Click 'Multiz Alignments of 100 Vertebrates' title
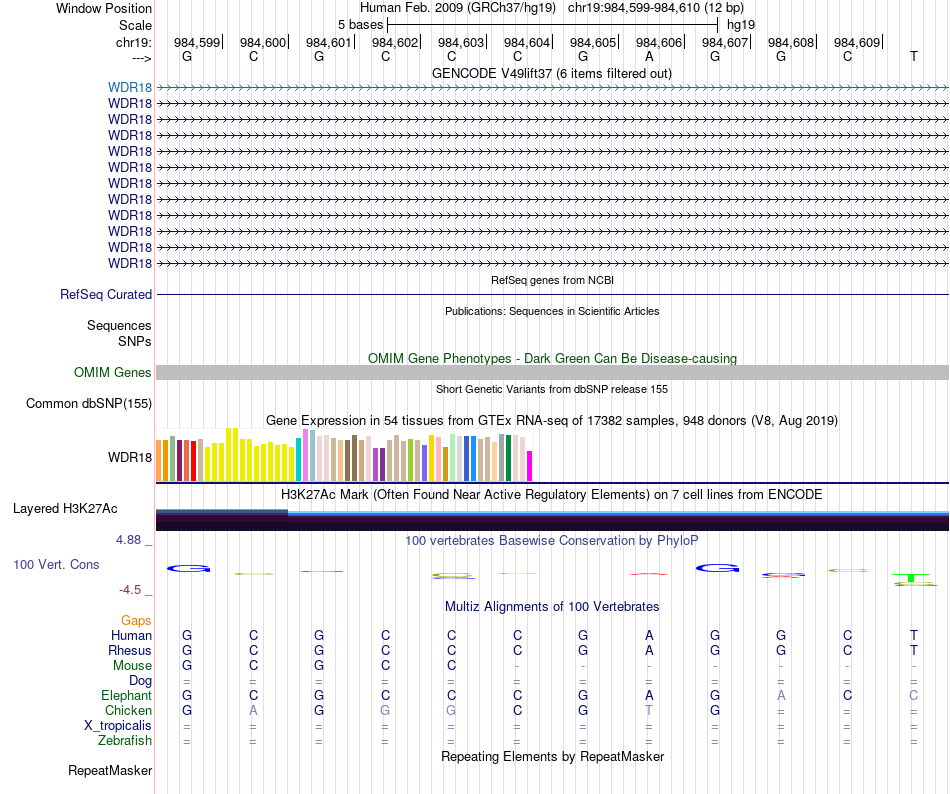The image size is (950, 794). tap(552, 606)
